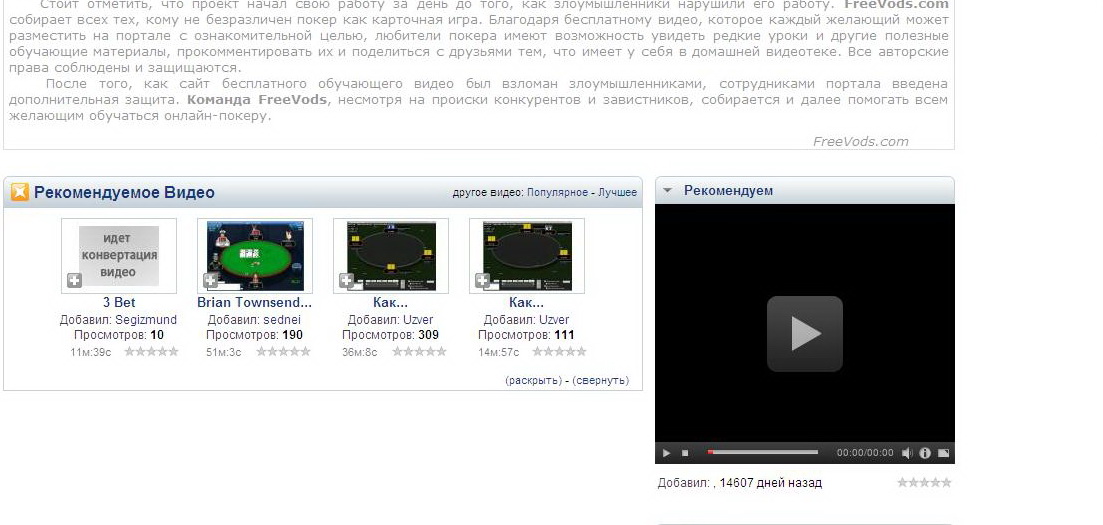The height and width of the screenshot is (525, 1103).
Task: Click the star rating below the video player
Action: click(924, 482)
